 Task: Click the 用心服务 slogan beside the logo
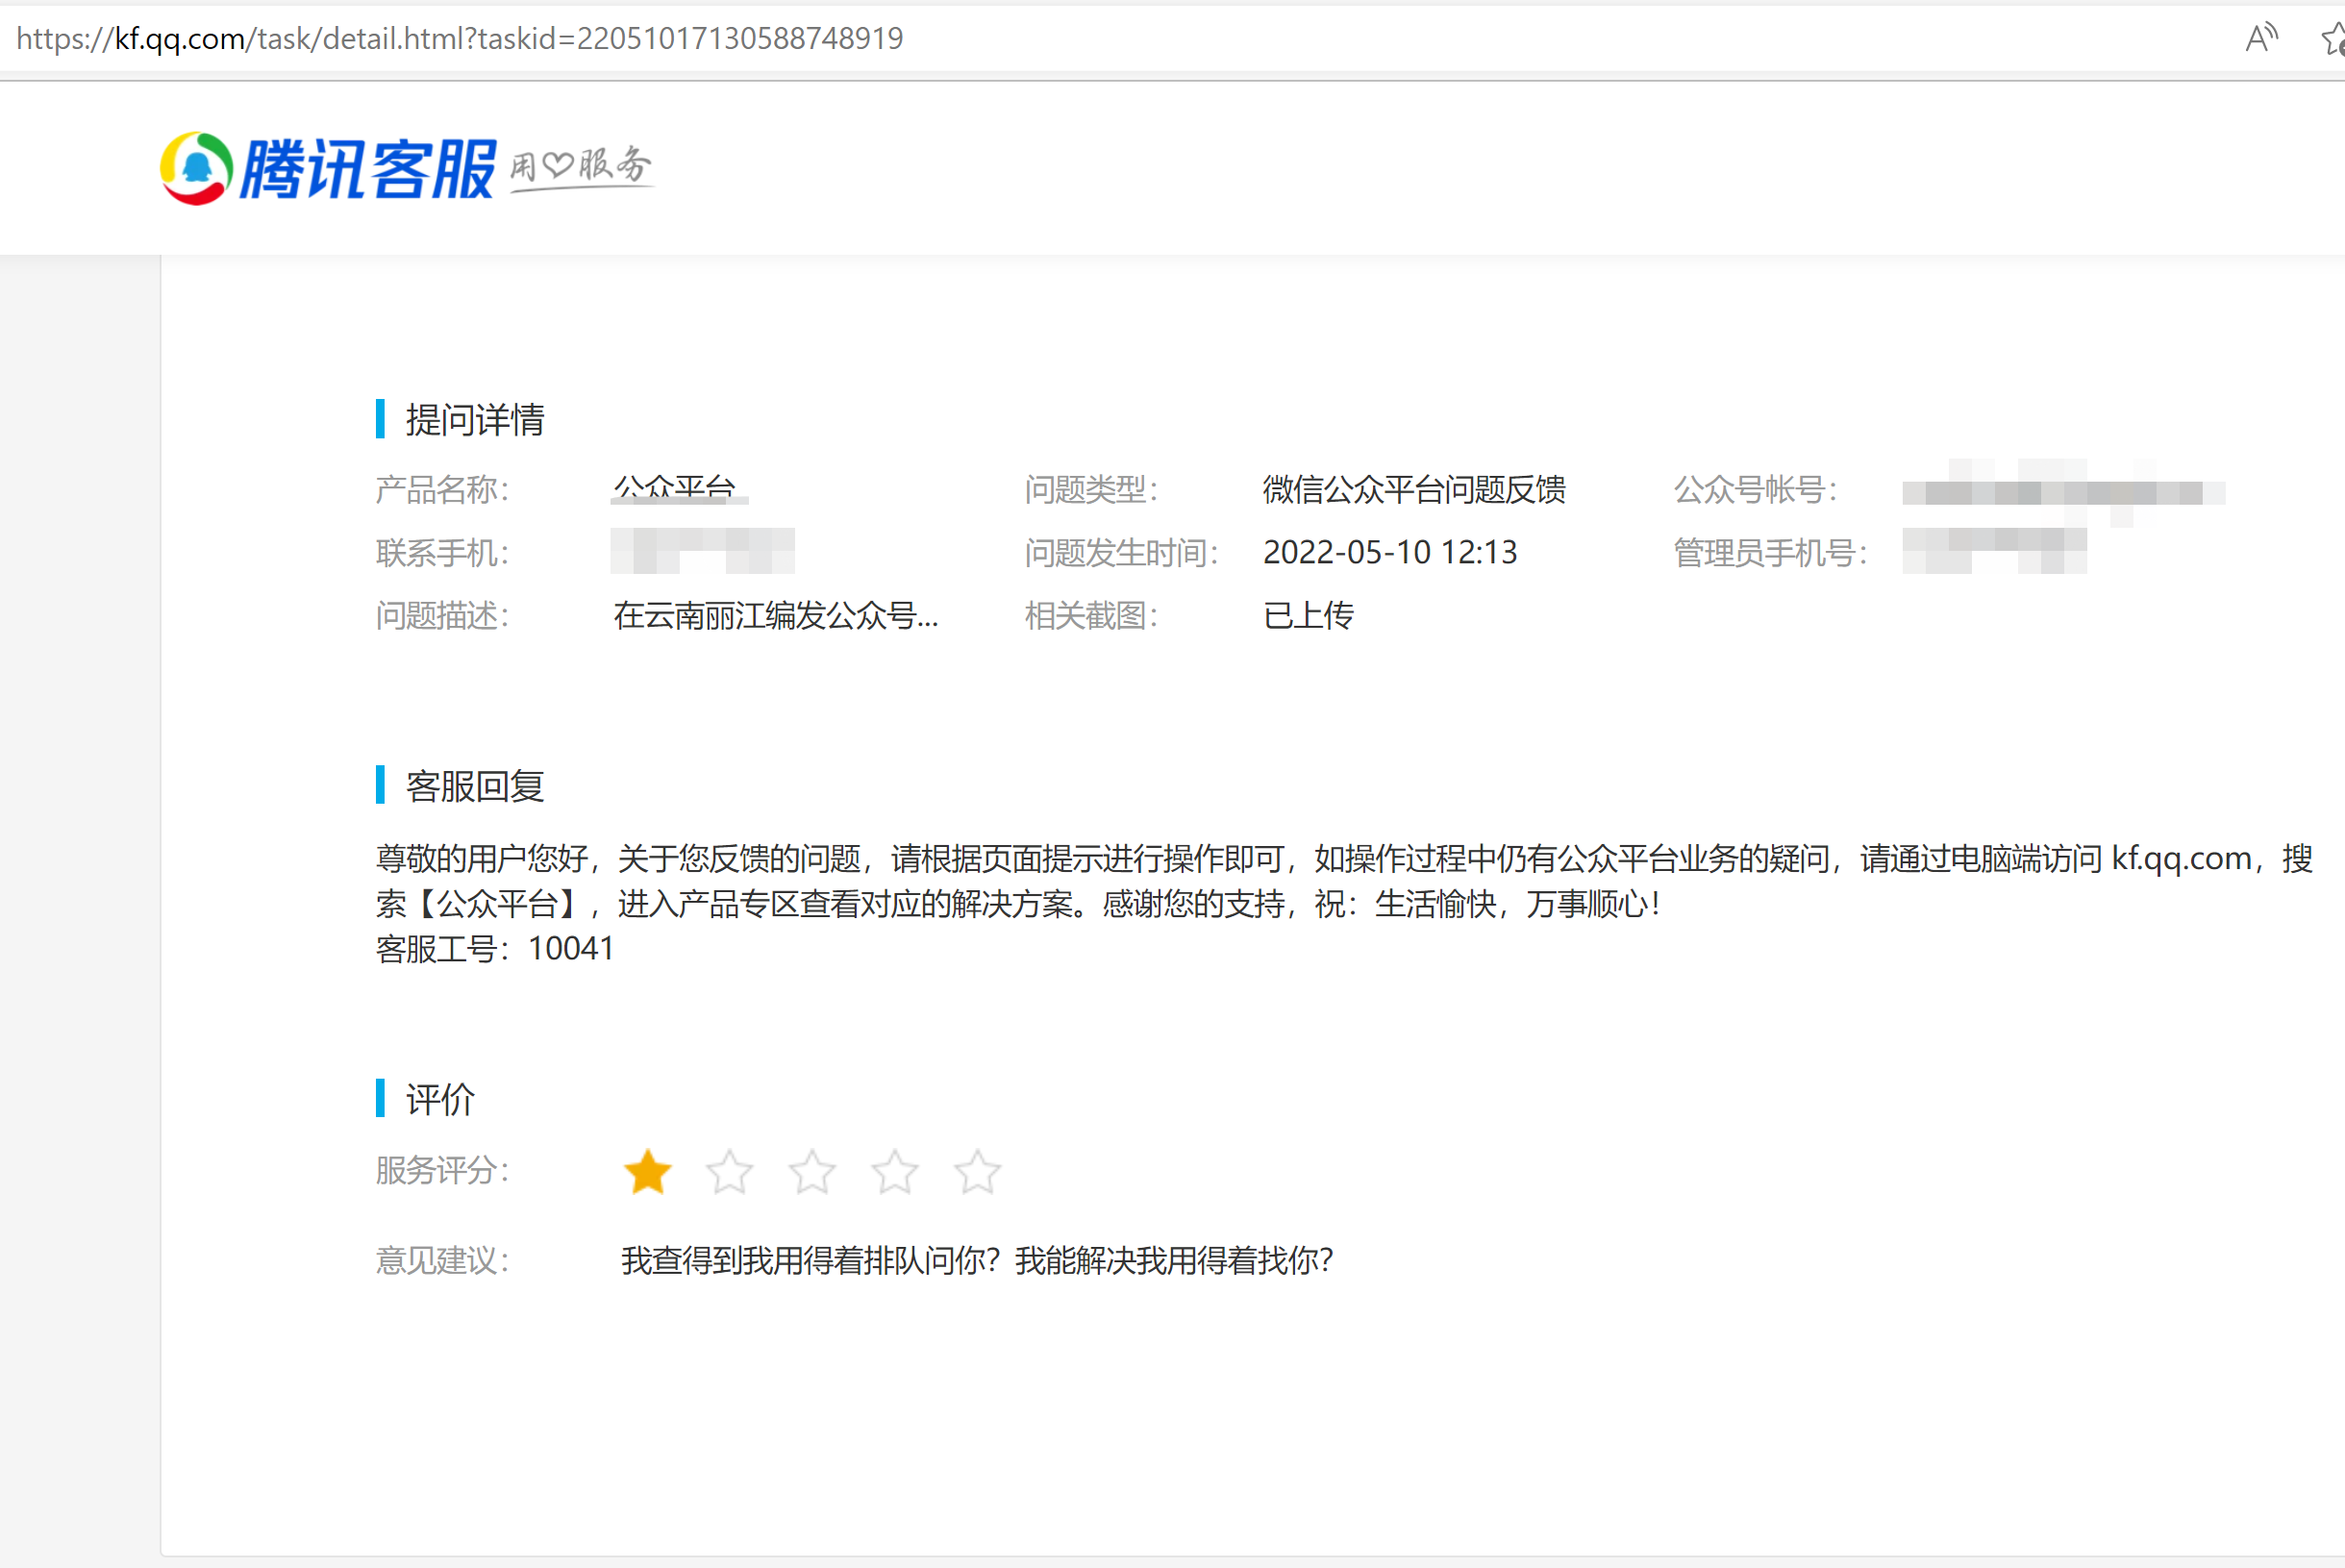[x=580, y=166]
